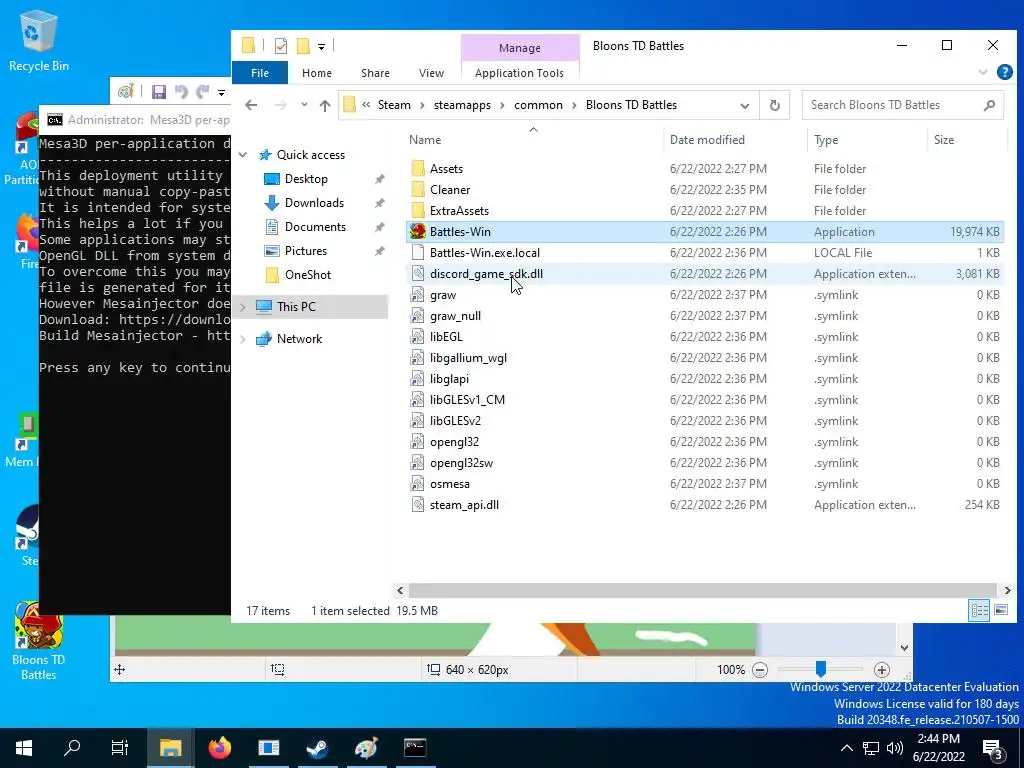Open the ExtraAssets folder
This screenshot has height=768, width=1024.
pyautogui.click(x=459, y=211)
